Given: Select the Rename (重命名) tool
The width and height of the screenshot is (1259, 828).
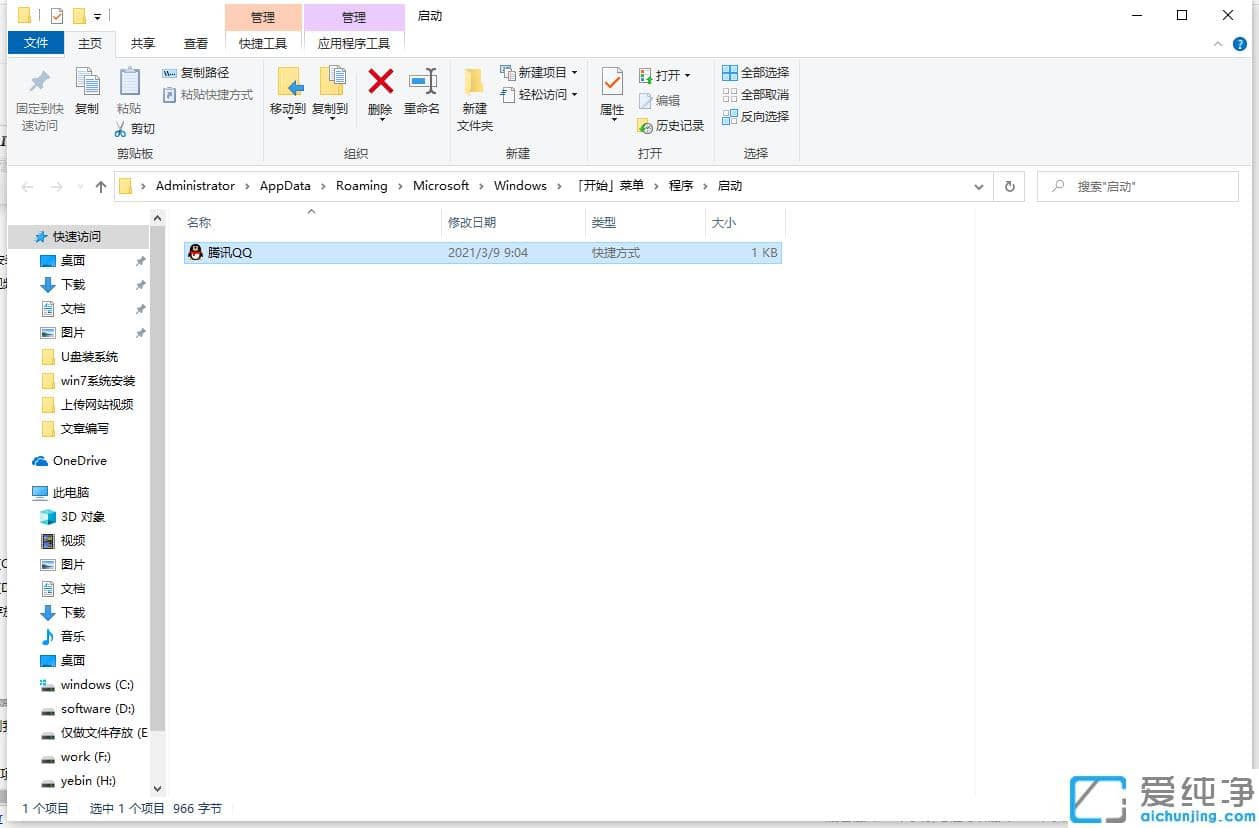Looking at the screenshot, I should click(422, 95).
